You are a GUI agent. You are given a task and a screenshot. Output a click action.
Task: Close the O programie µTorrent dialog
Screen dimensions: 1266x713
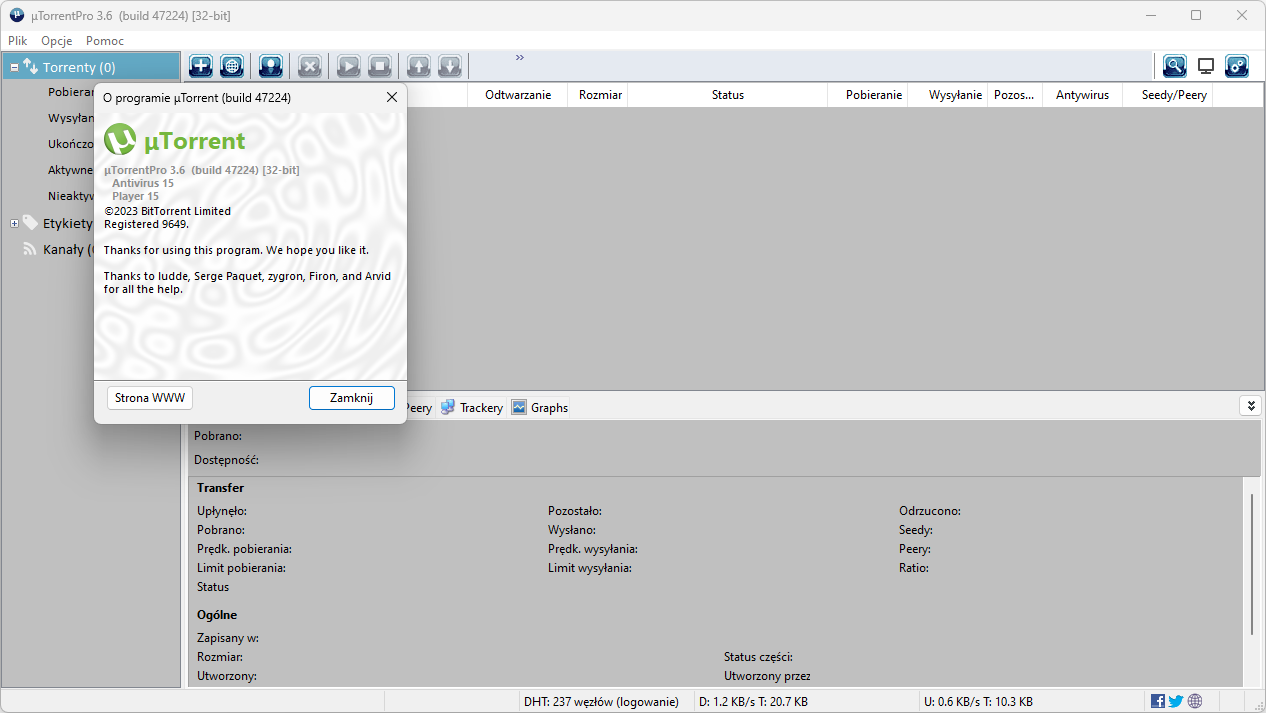(392, 98)
